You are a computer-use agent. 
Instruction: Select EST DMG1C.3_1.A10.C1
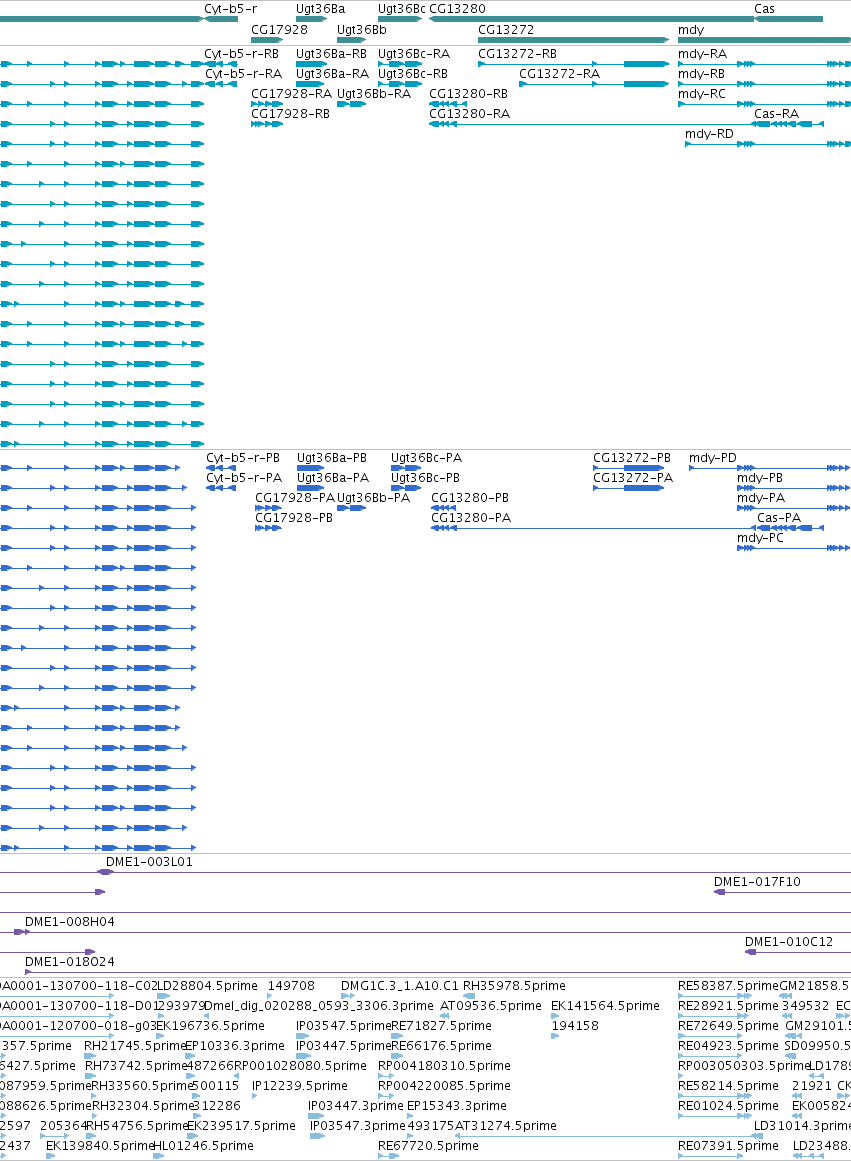pos(400,987)
